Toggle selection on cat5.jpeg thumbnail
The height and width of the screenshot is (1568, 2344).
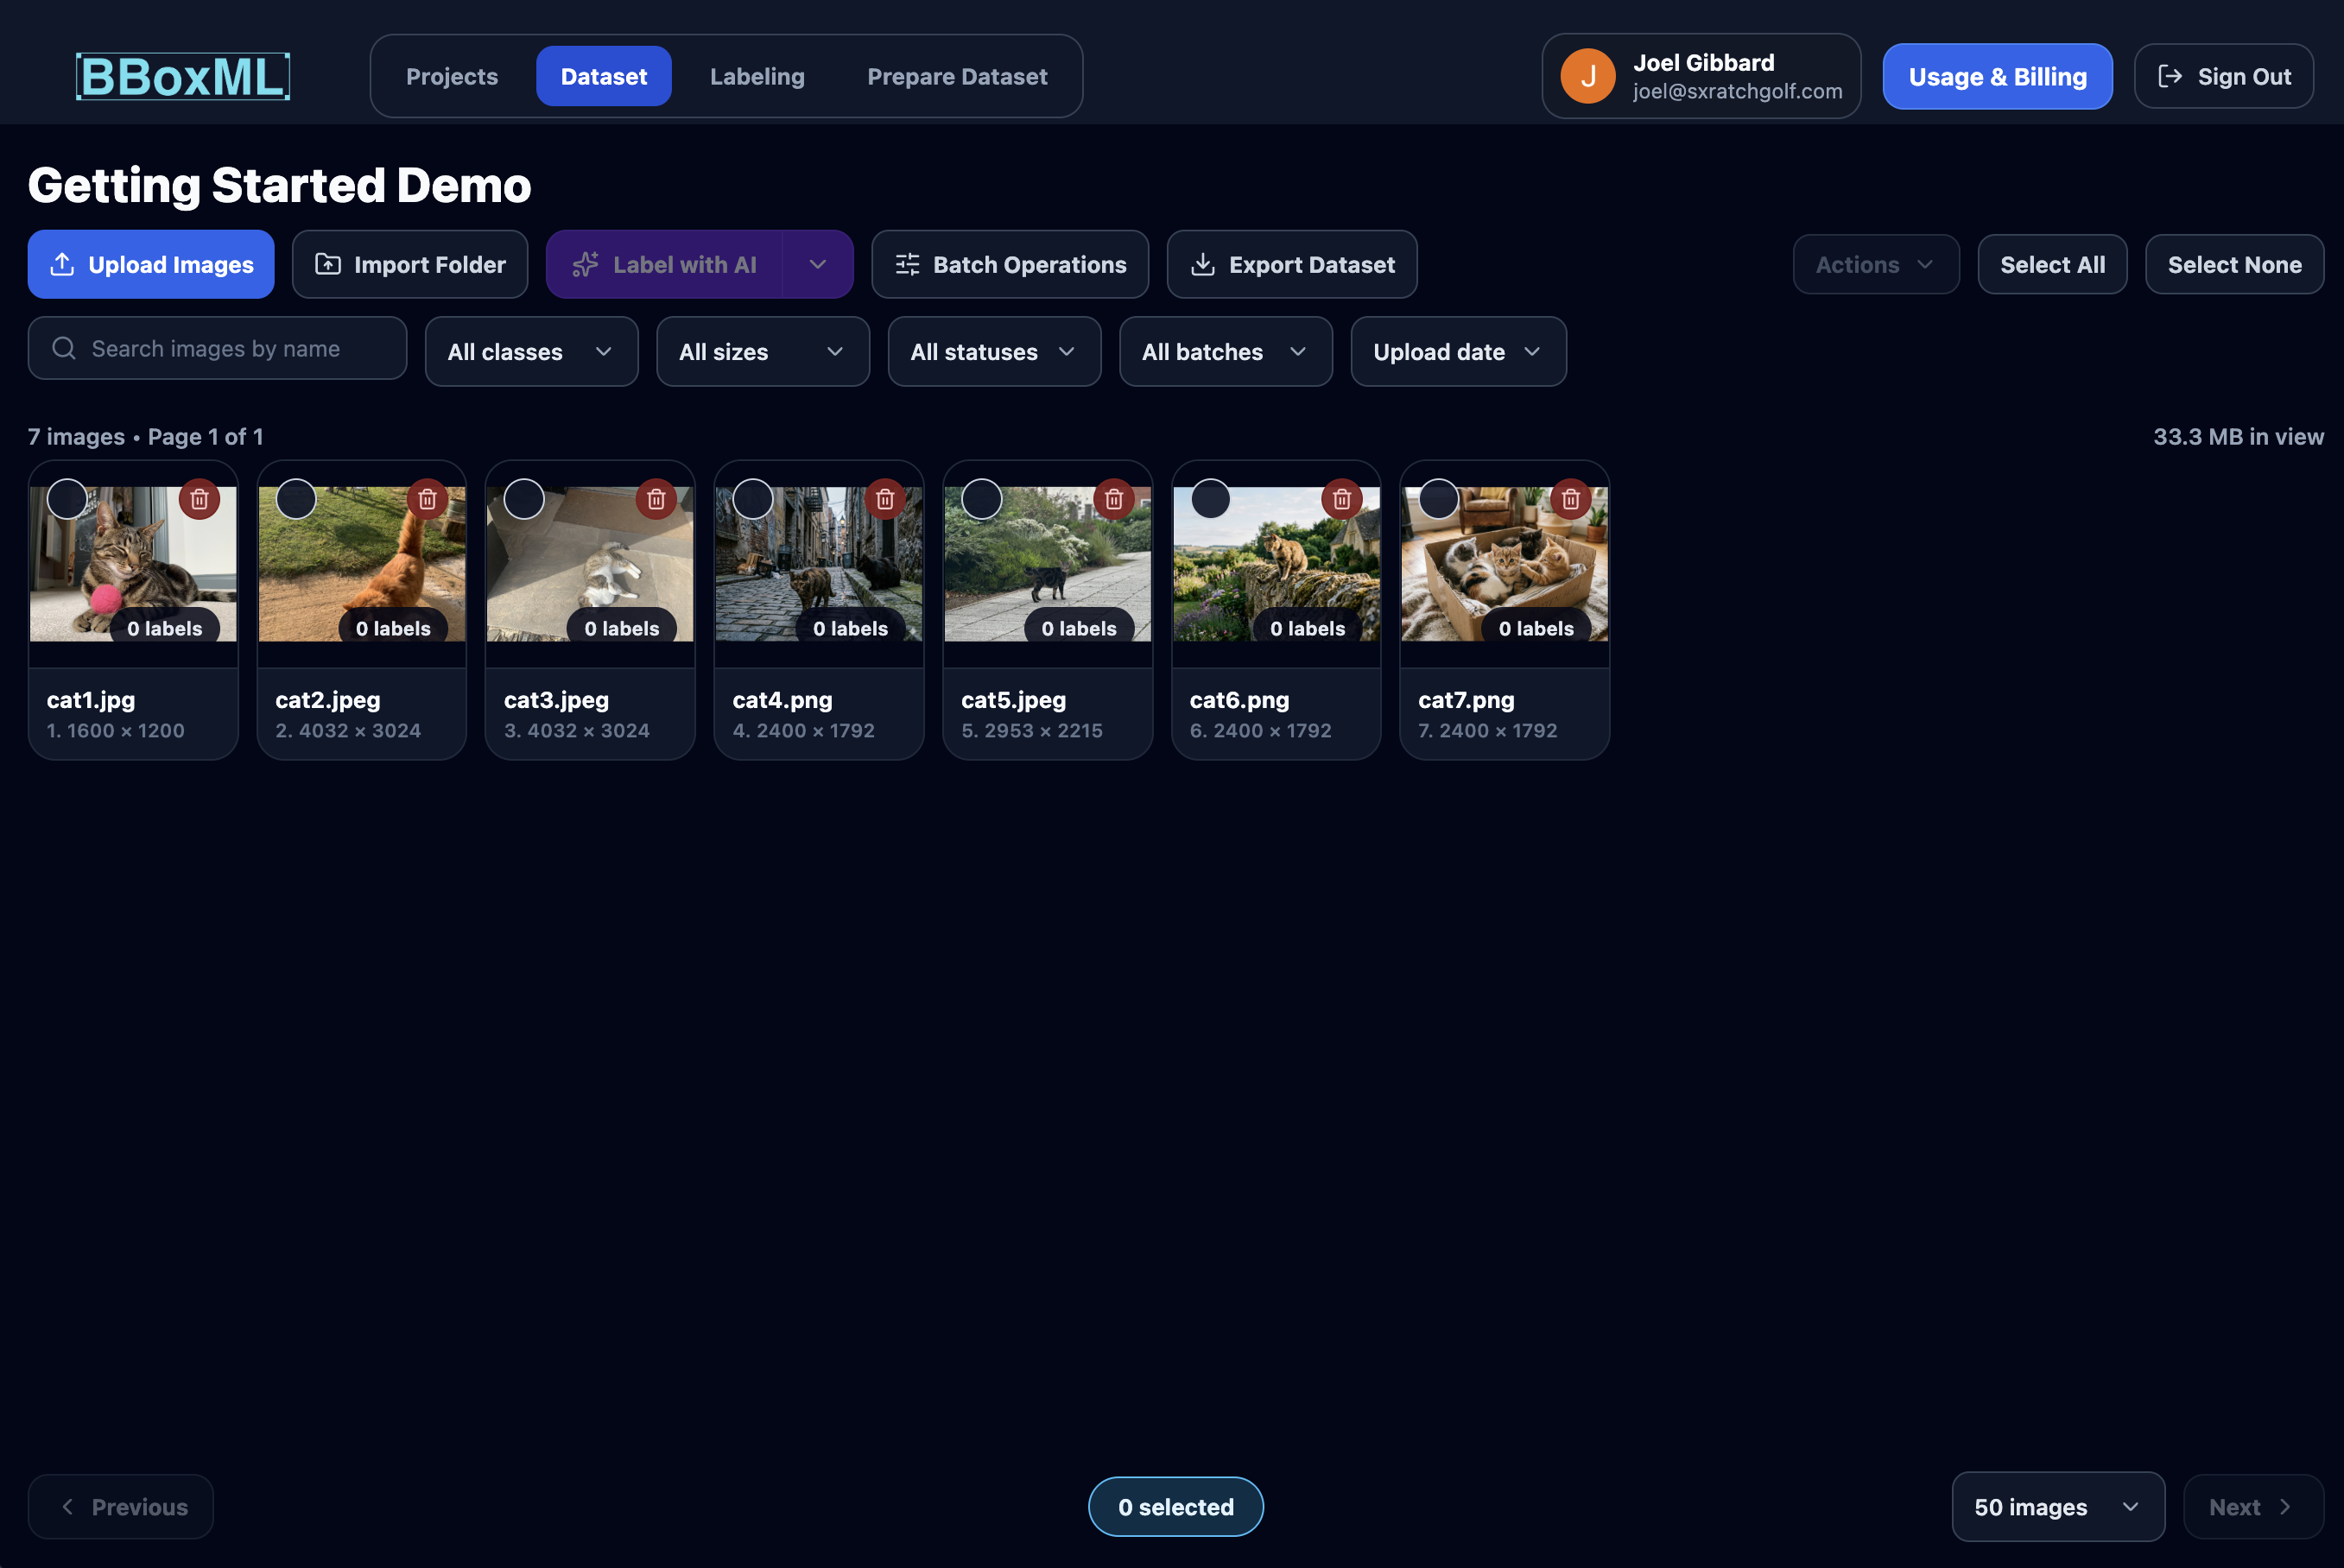(981, 498)
